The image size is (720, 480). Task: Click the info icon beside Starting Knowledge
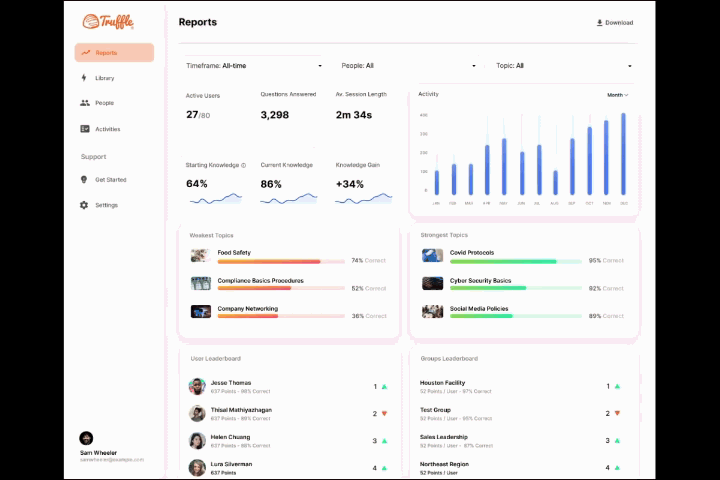coord(243,165)
